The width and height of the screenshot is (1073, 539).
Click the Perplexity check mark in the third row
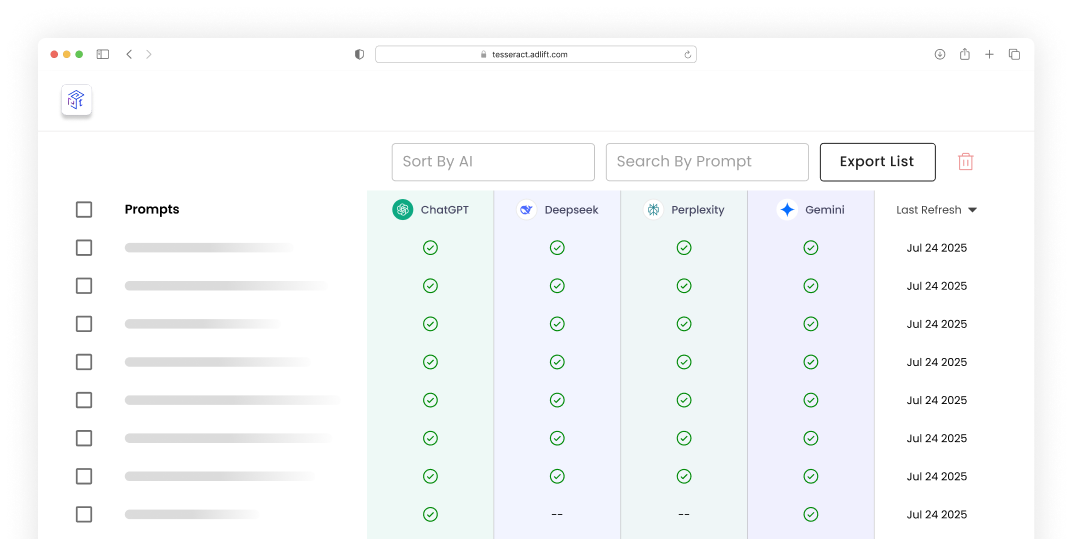(x=684, y=324)
